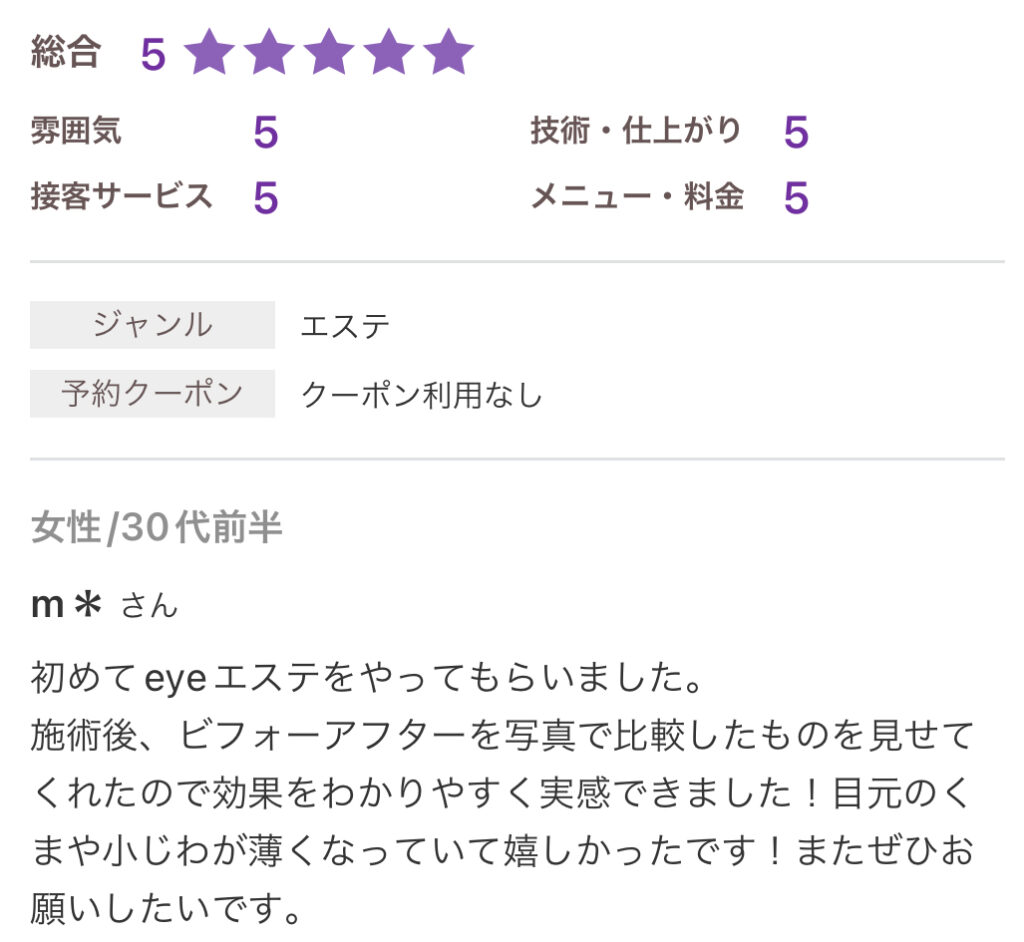Viewport: 1024px width, 942px height.
Task: Click the 技術・仕上がり rating label
Action: point(635,130)
